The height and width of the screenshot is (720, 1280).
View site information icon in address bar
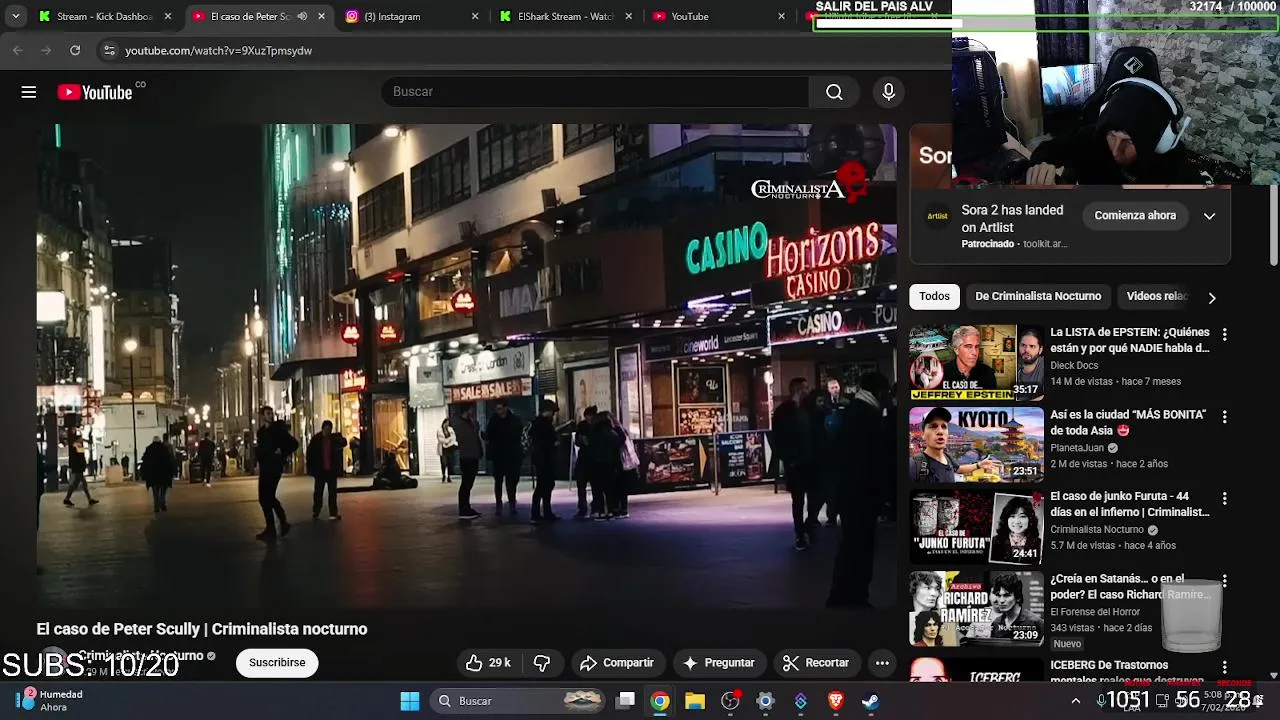point(108,50)
